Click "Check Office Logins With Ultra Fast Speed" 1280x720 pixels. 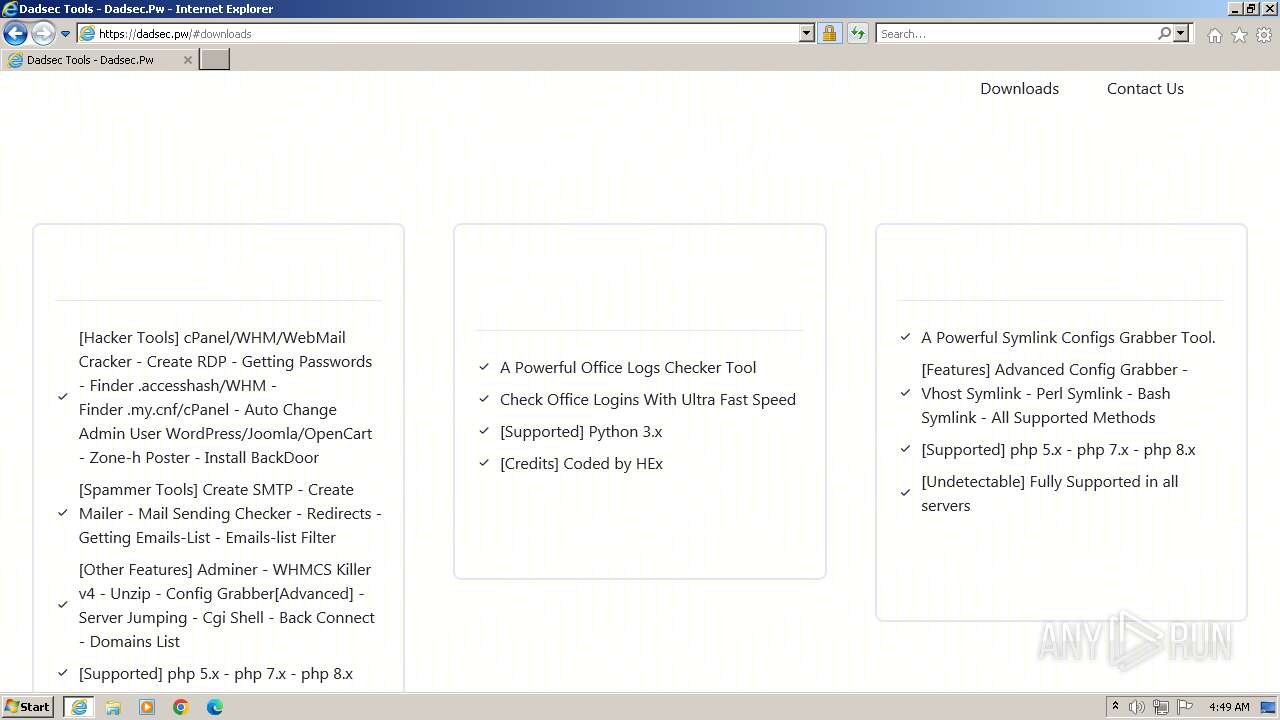pos(648,399)
